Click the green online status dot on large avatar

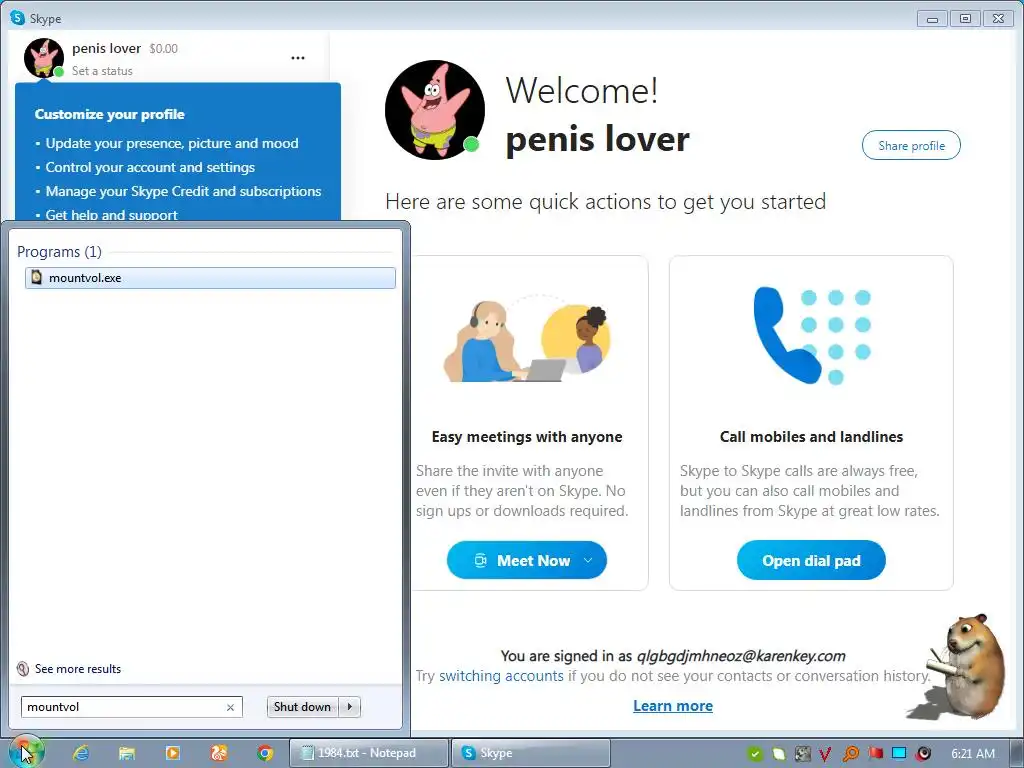pos(471,144)
